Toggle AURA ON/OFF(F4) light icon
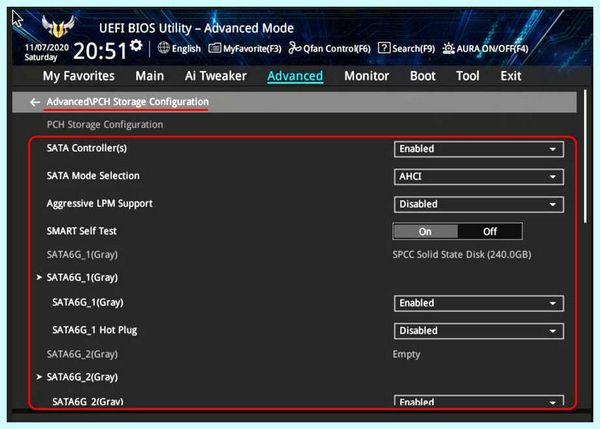 pyautogui.click(x=448, y=48)
